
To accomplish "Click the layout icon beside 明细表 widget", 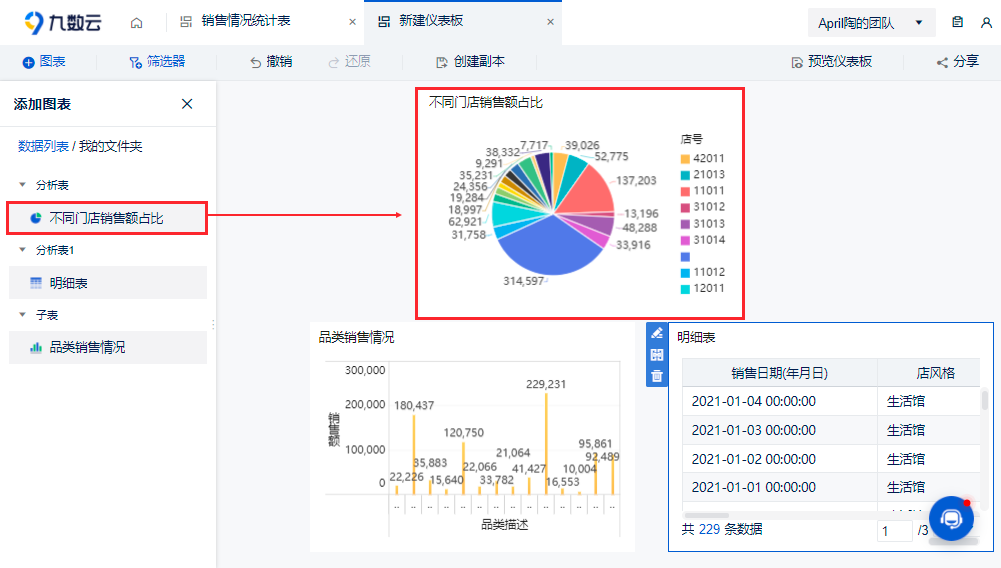I will point(656,355).
